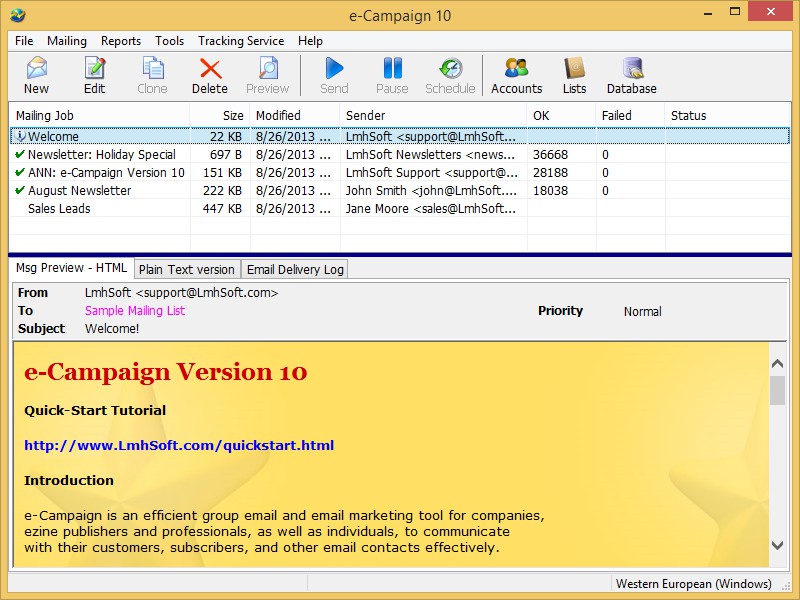Click the preview scrollbar up arrow
This screenshot has width=800, height=600.
[777, 363]
